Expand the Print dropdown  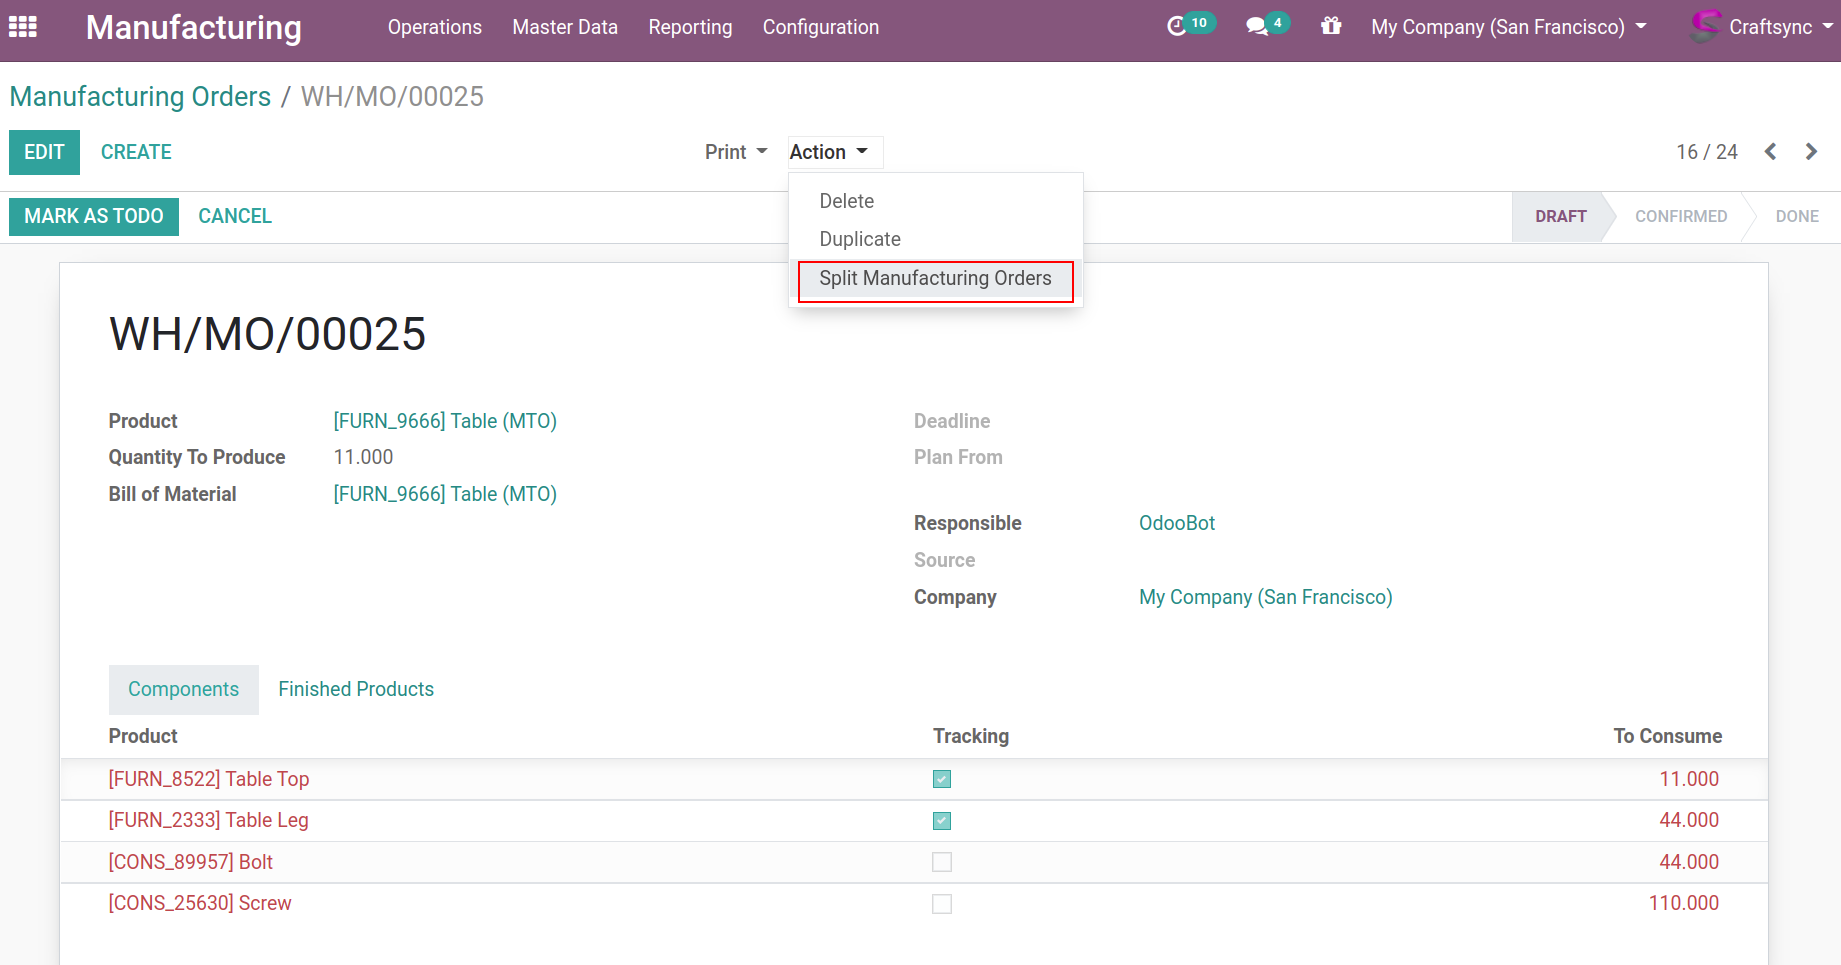735,152
